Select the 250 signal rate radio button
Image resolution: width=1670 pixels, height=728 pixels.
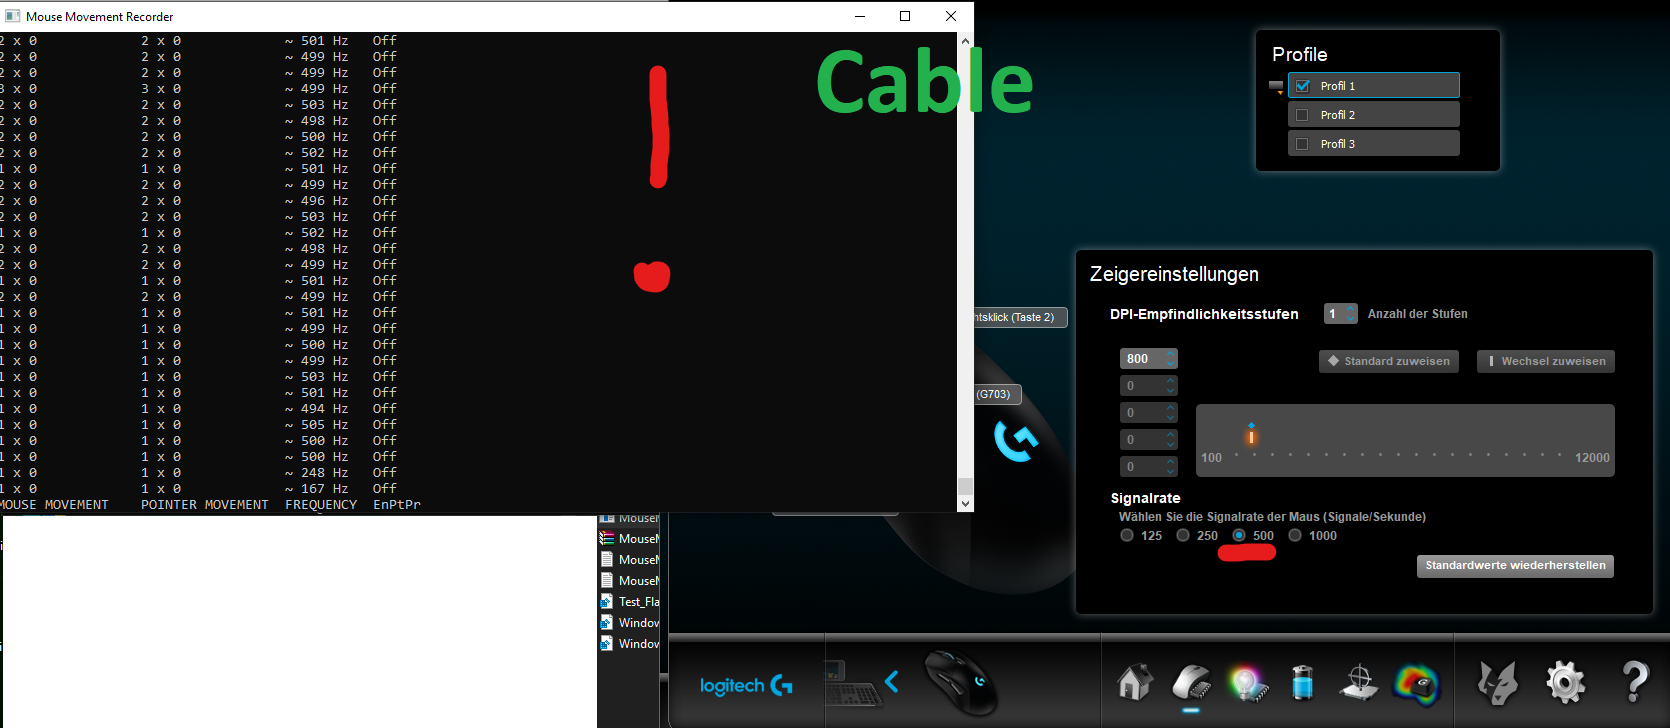(x=1183, y=535)
